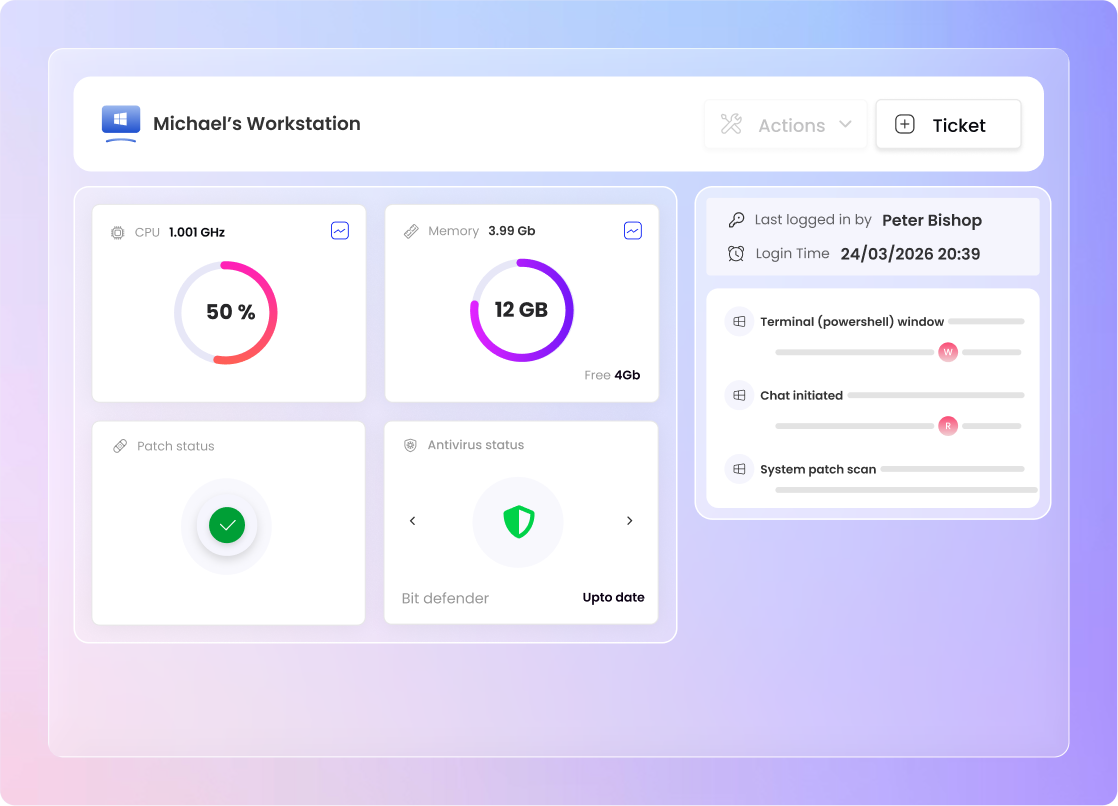This screenshot has height=806, width=1118.
Task: Click the Memory 12 GB circular gauge
Action: coord(521,310)
